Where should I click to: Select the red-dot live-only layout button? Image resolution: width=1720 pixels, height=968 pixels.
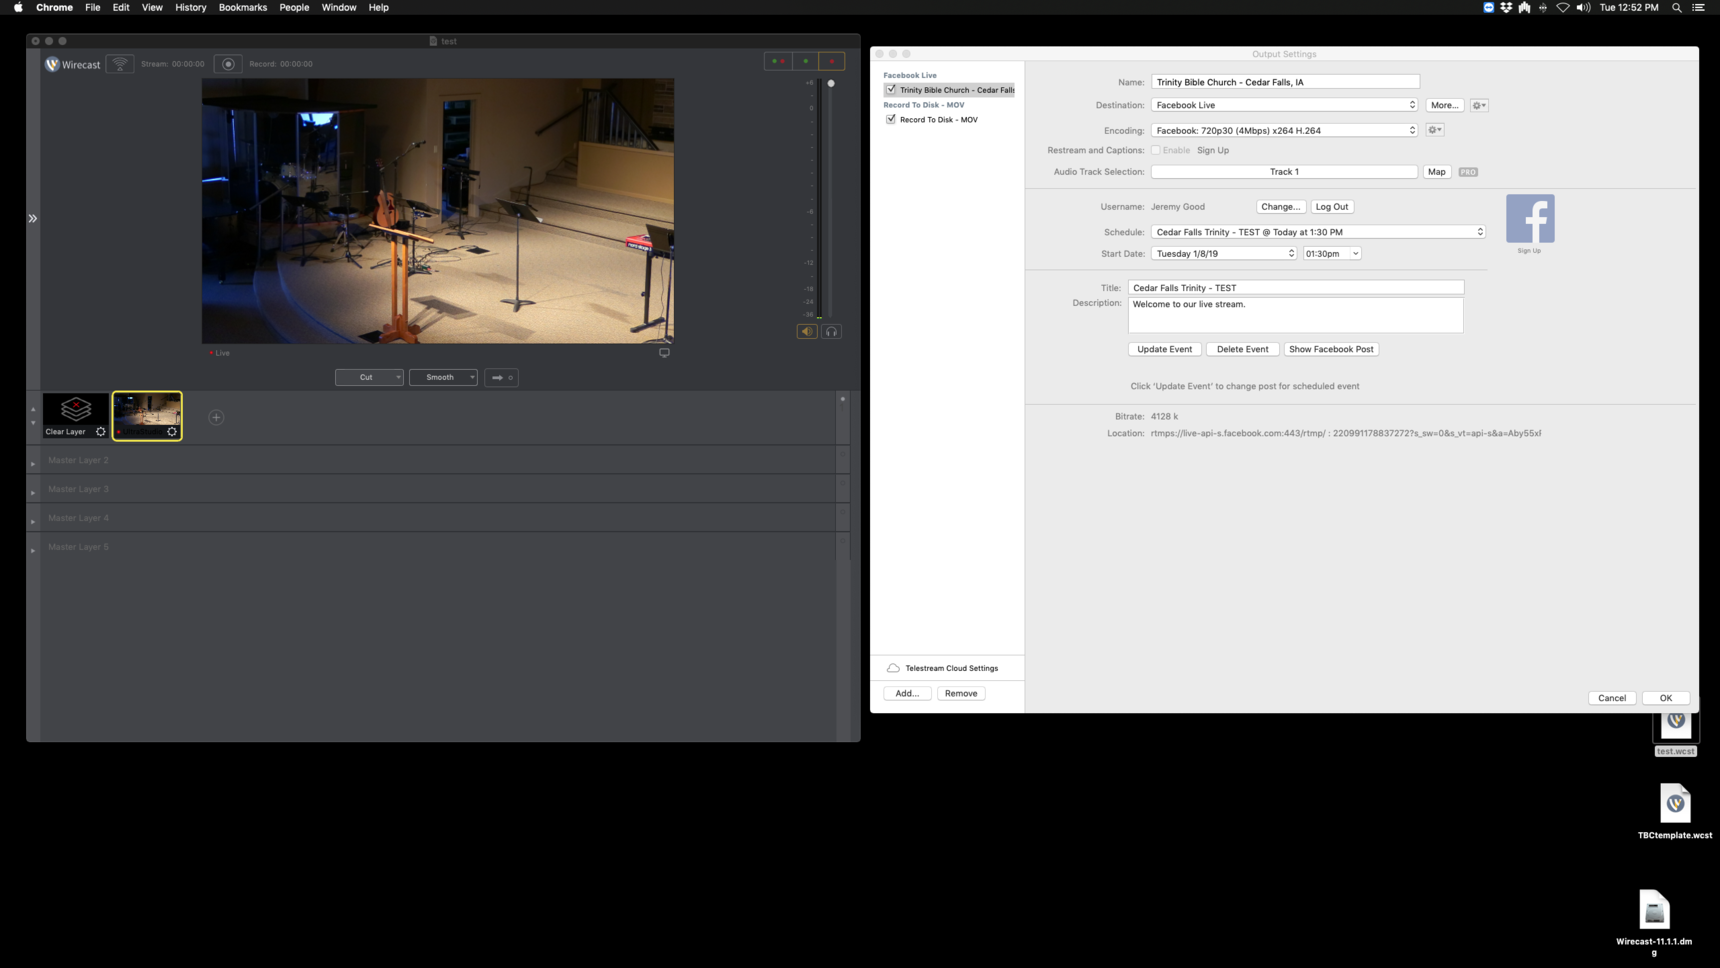[832, 61]
